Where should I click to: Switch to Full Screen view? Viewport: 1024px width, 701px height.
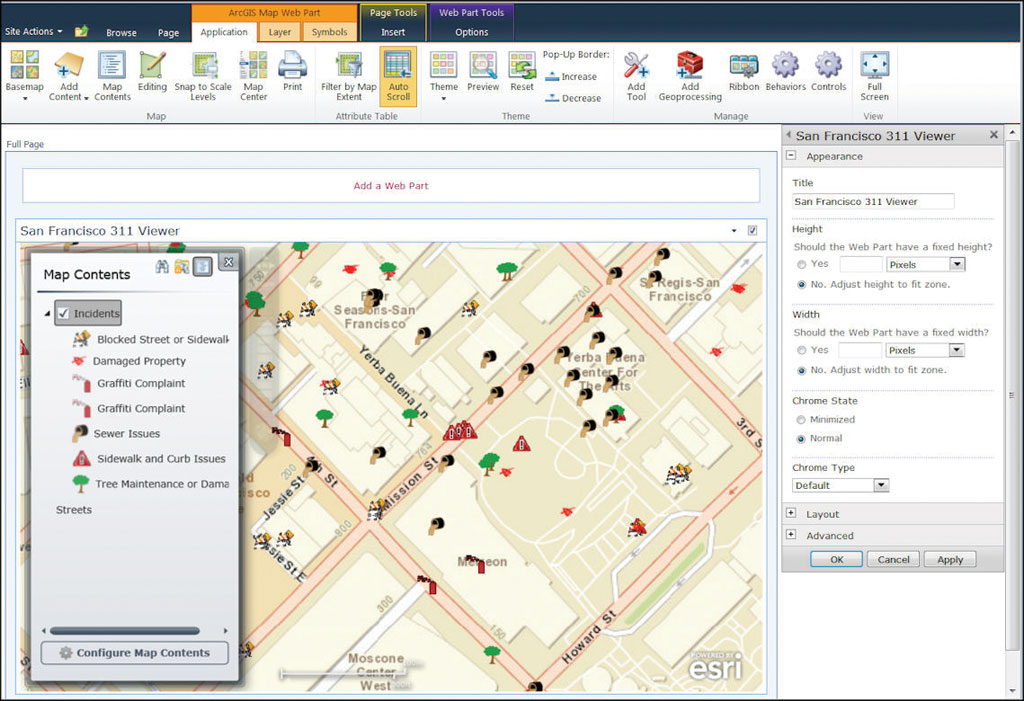tap(874, 74)
